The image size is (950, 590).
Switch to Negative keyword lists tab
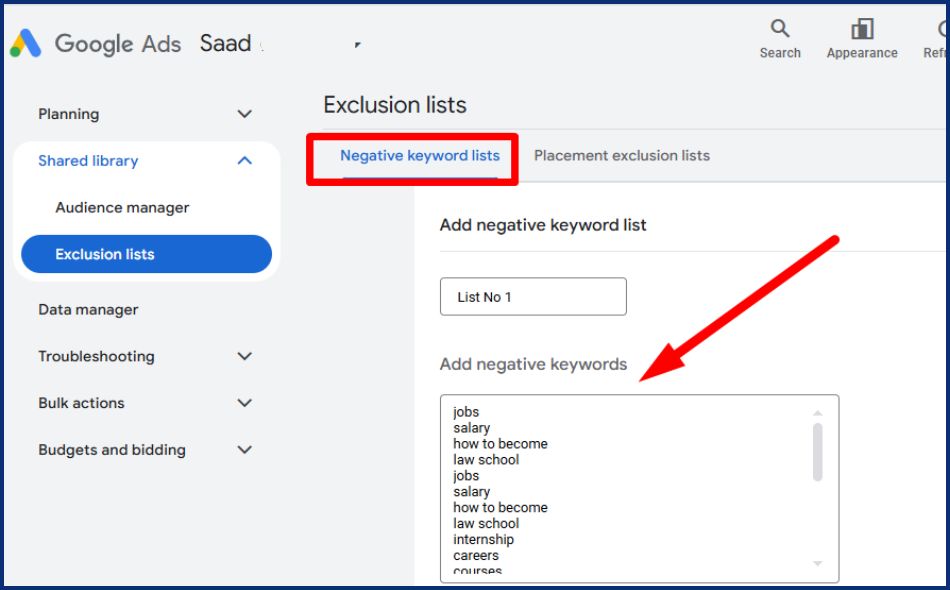click(419, 156)
